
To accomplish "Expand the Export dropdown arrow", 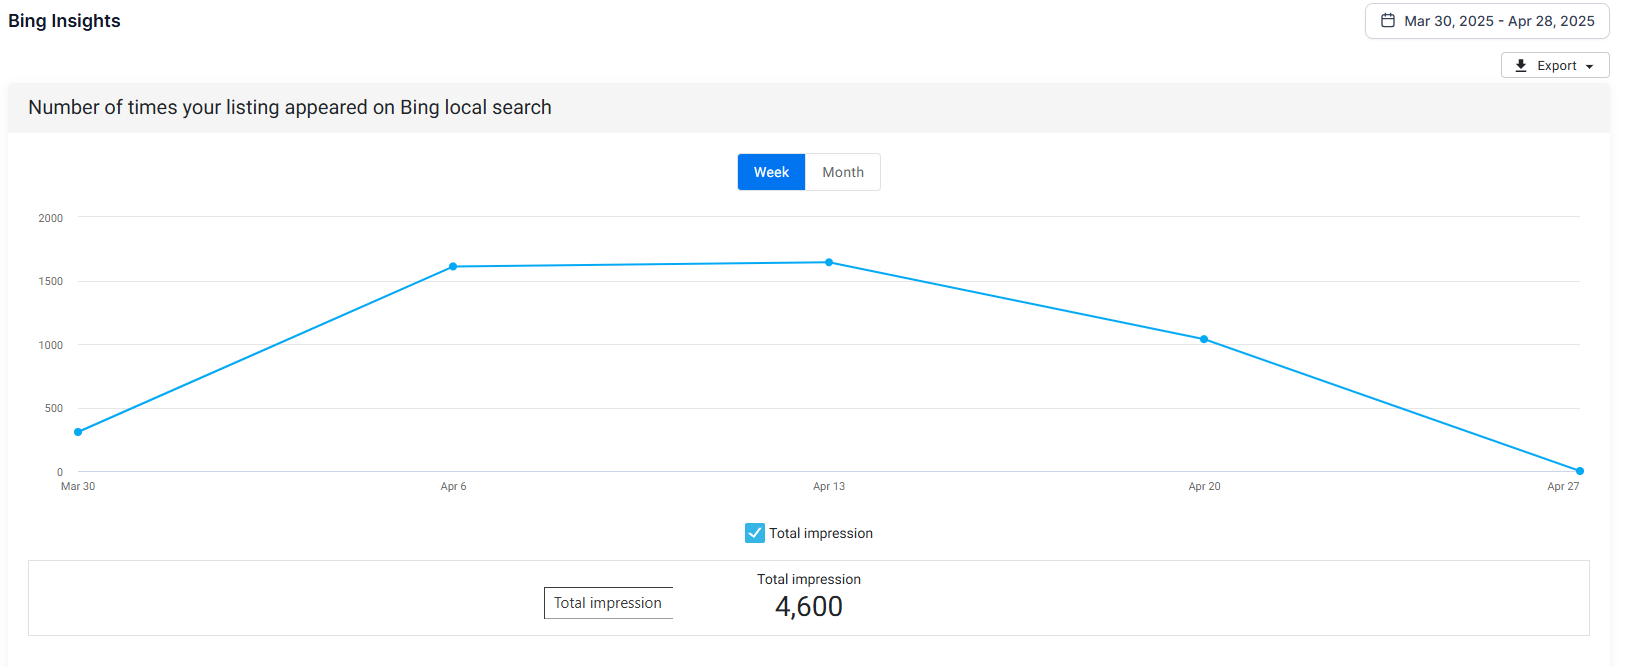I will pyautogui.click(x=1590, y=67).
